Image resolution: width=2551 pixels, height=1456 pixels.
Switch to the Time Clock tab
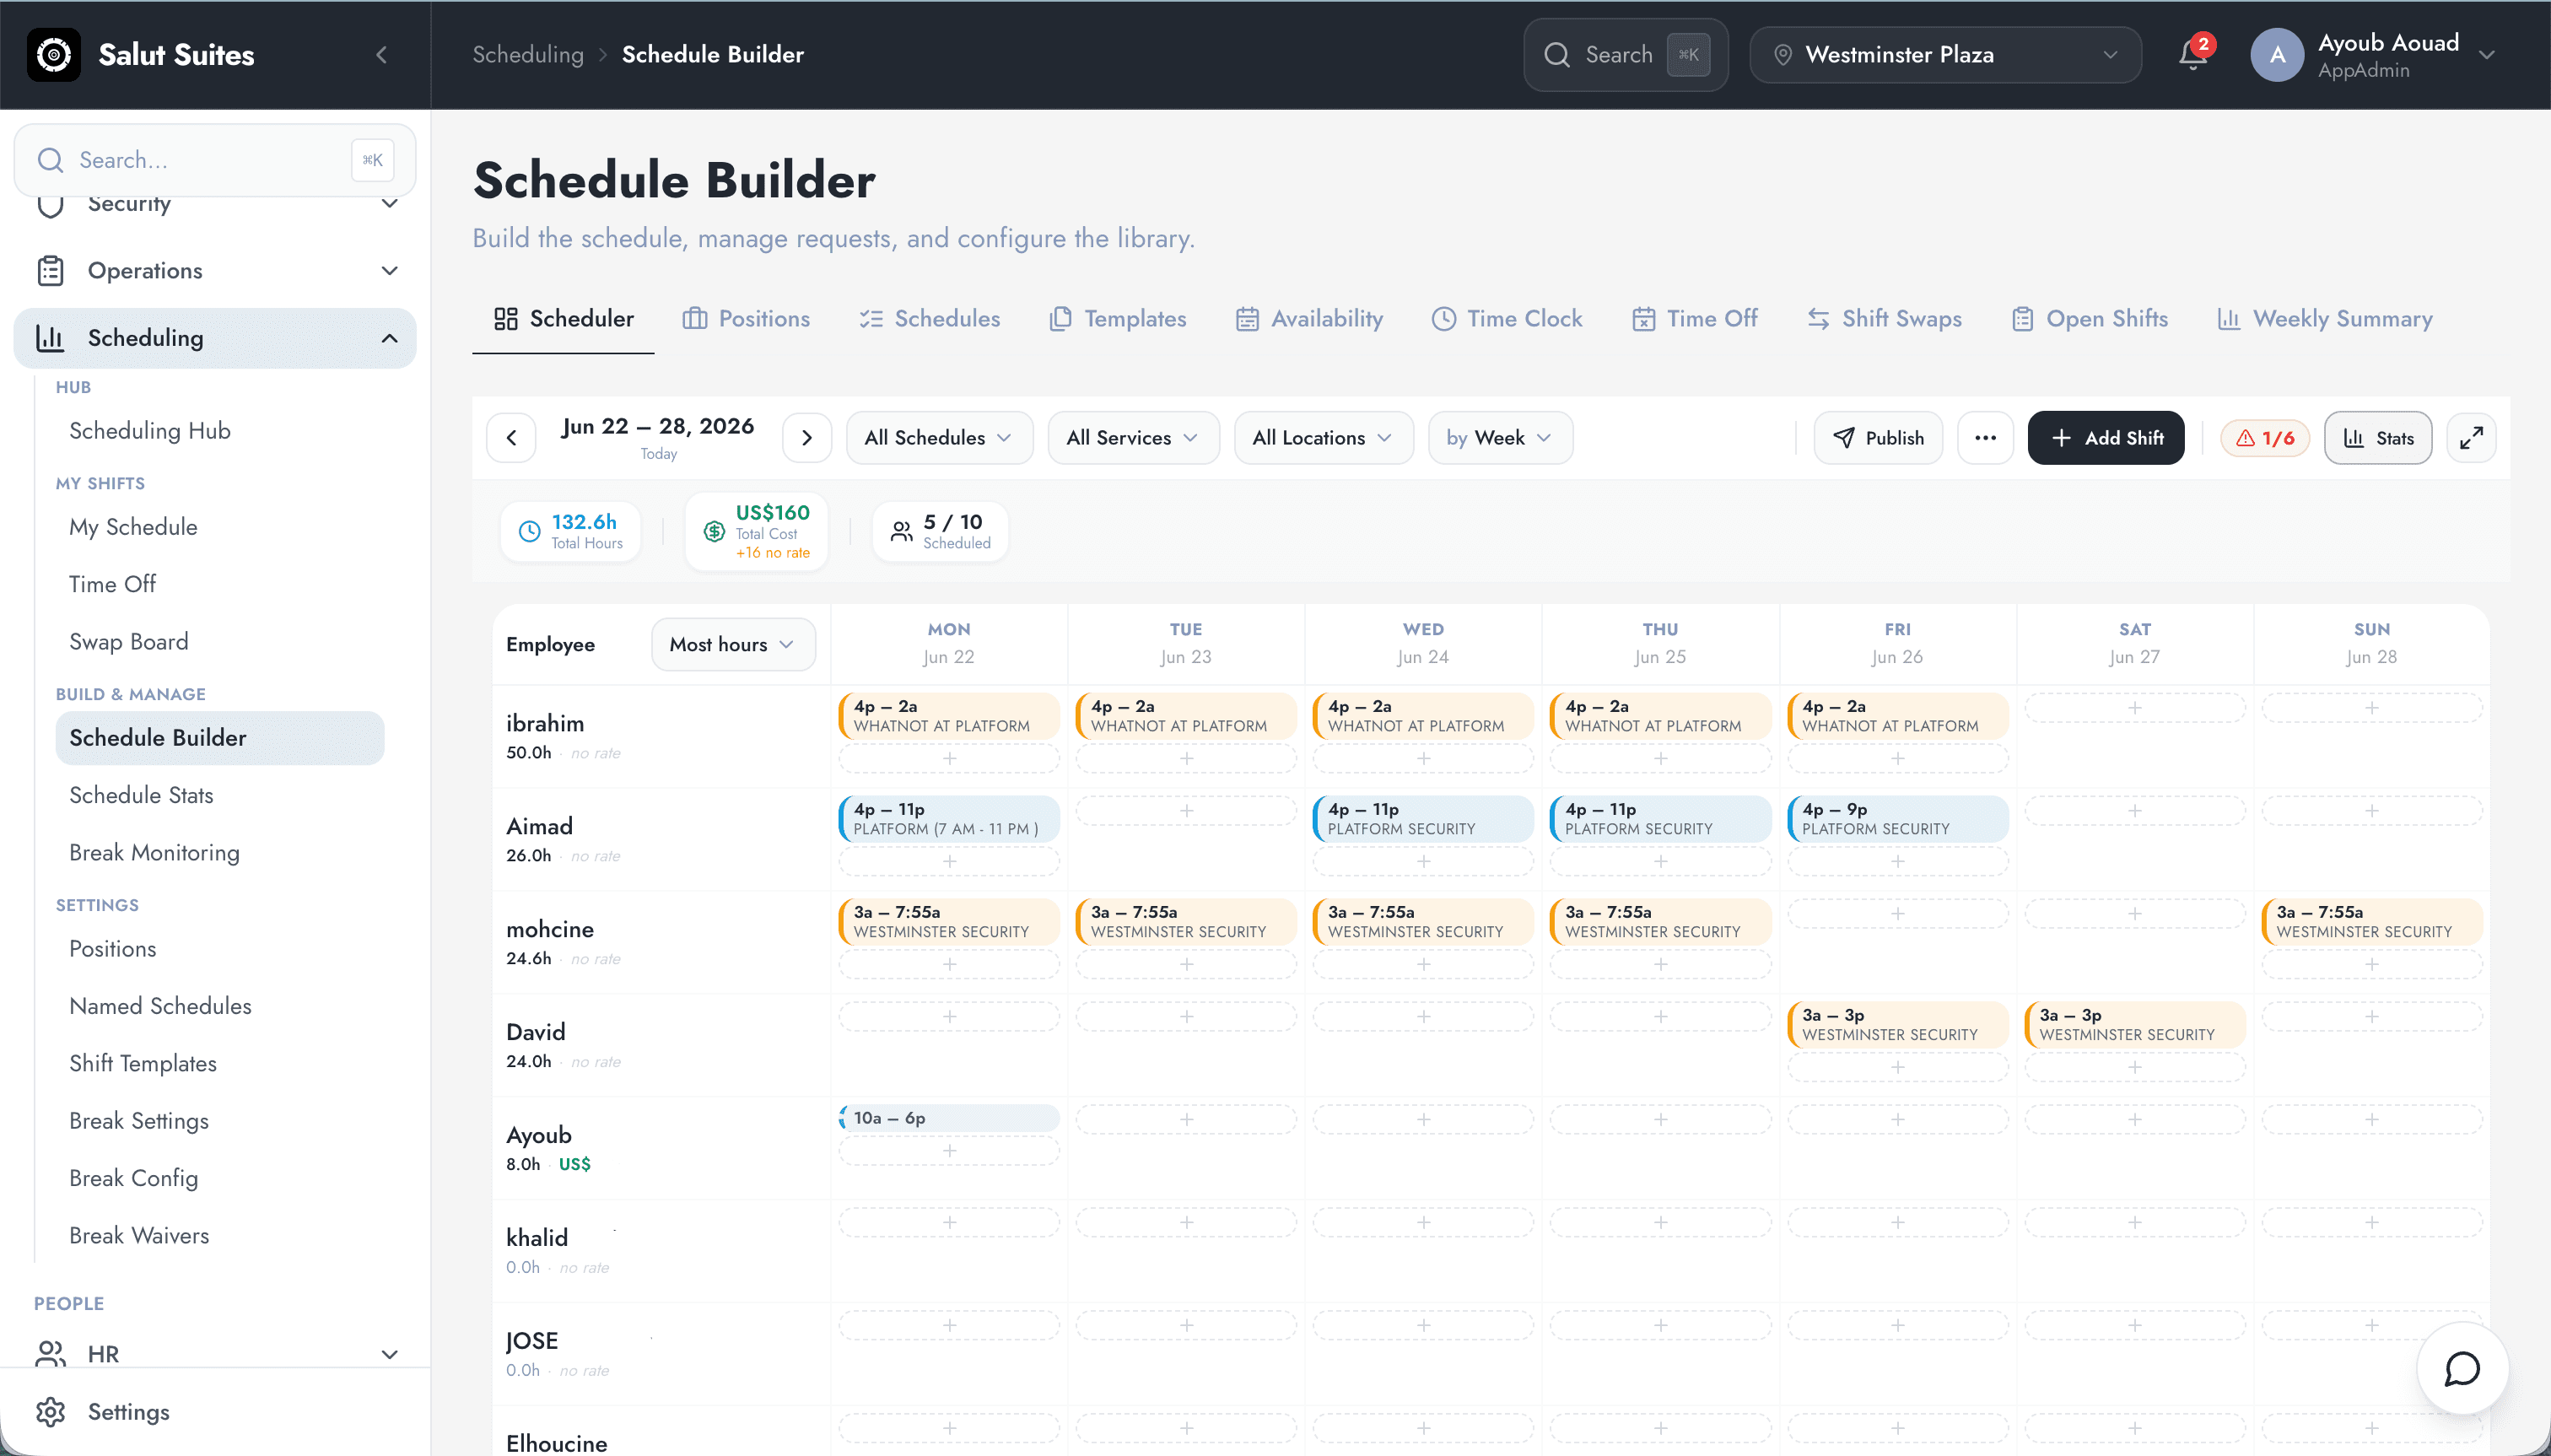coord(1506,319)
